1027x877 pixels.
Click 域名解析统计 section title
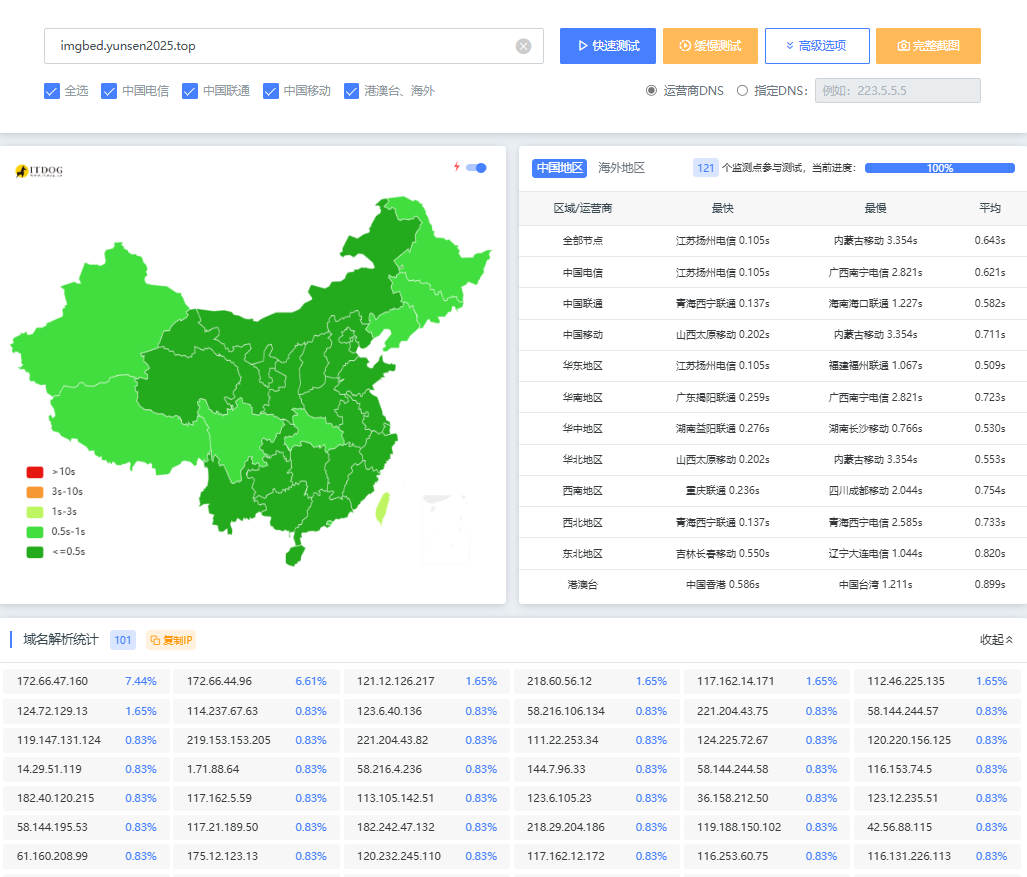click(x=61, y=639)
